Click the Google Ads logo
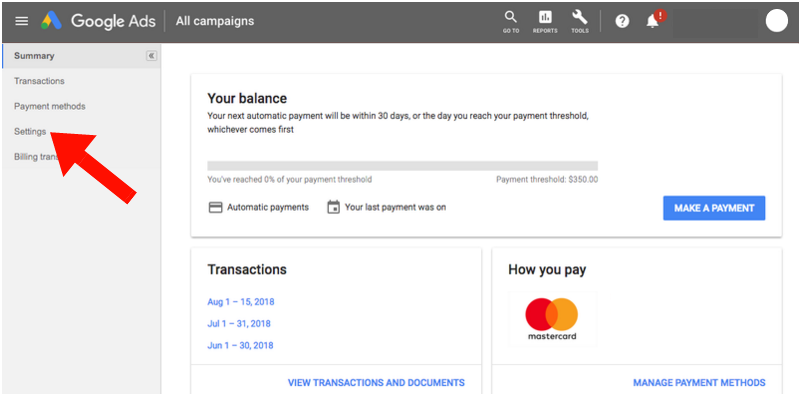Viewport: 803px width, 395px height. (x=98, y=21)
